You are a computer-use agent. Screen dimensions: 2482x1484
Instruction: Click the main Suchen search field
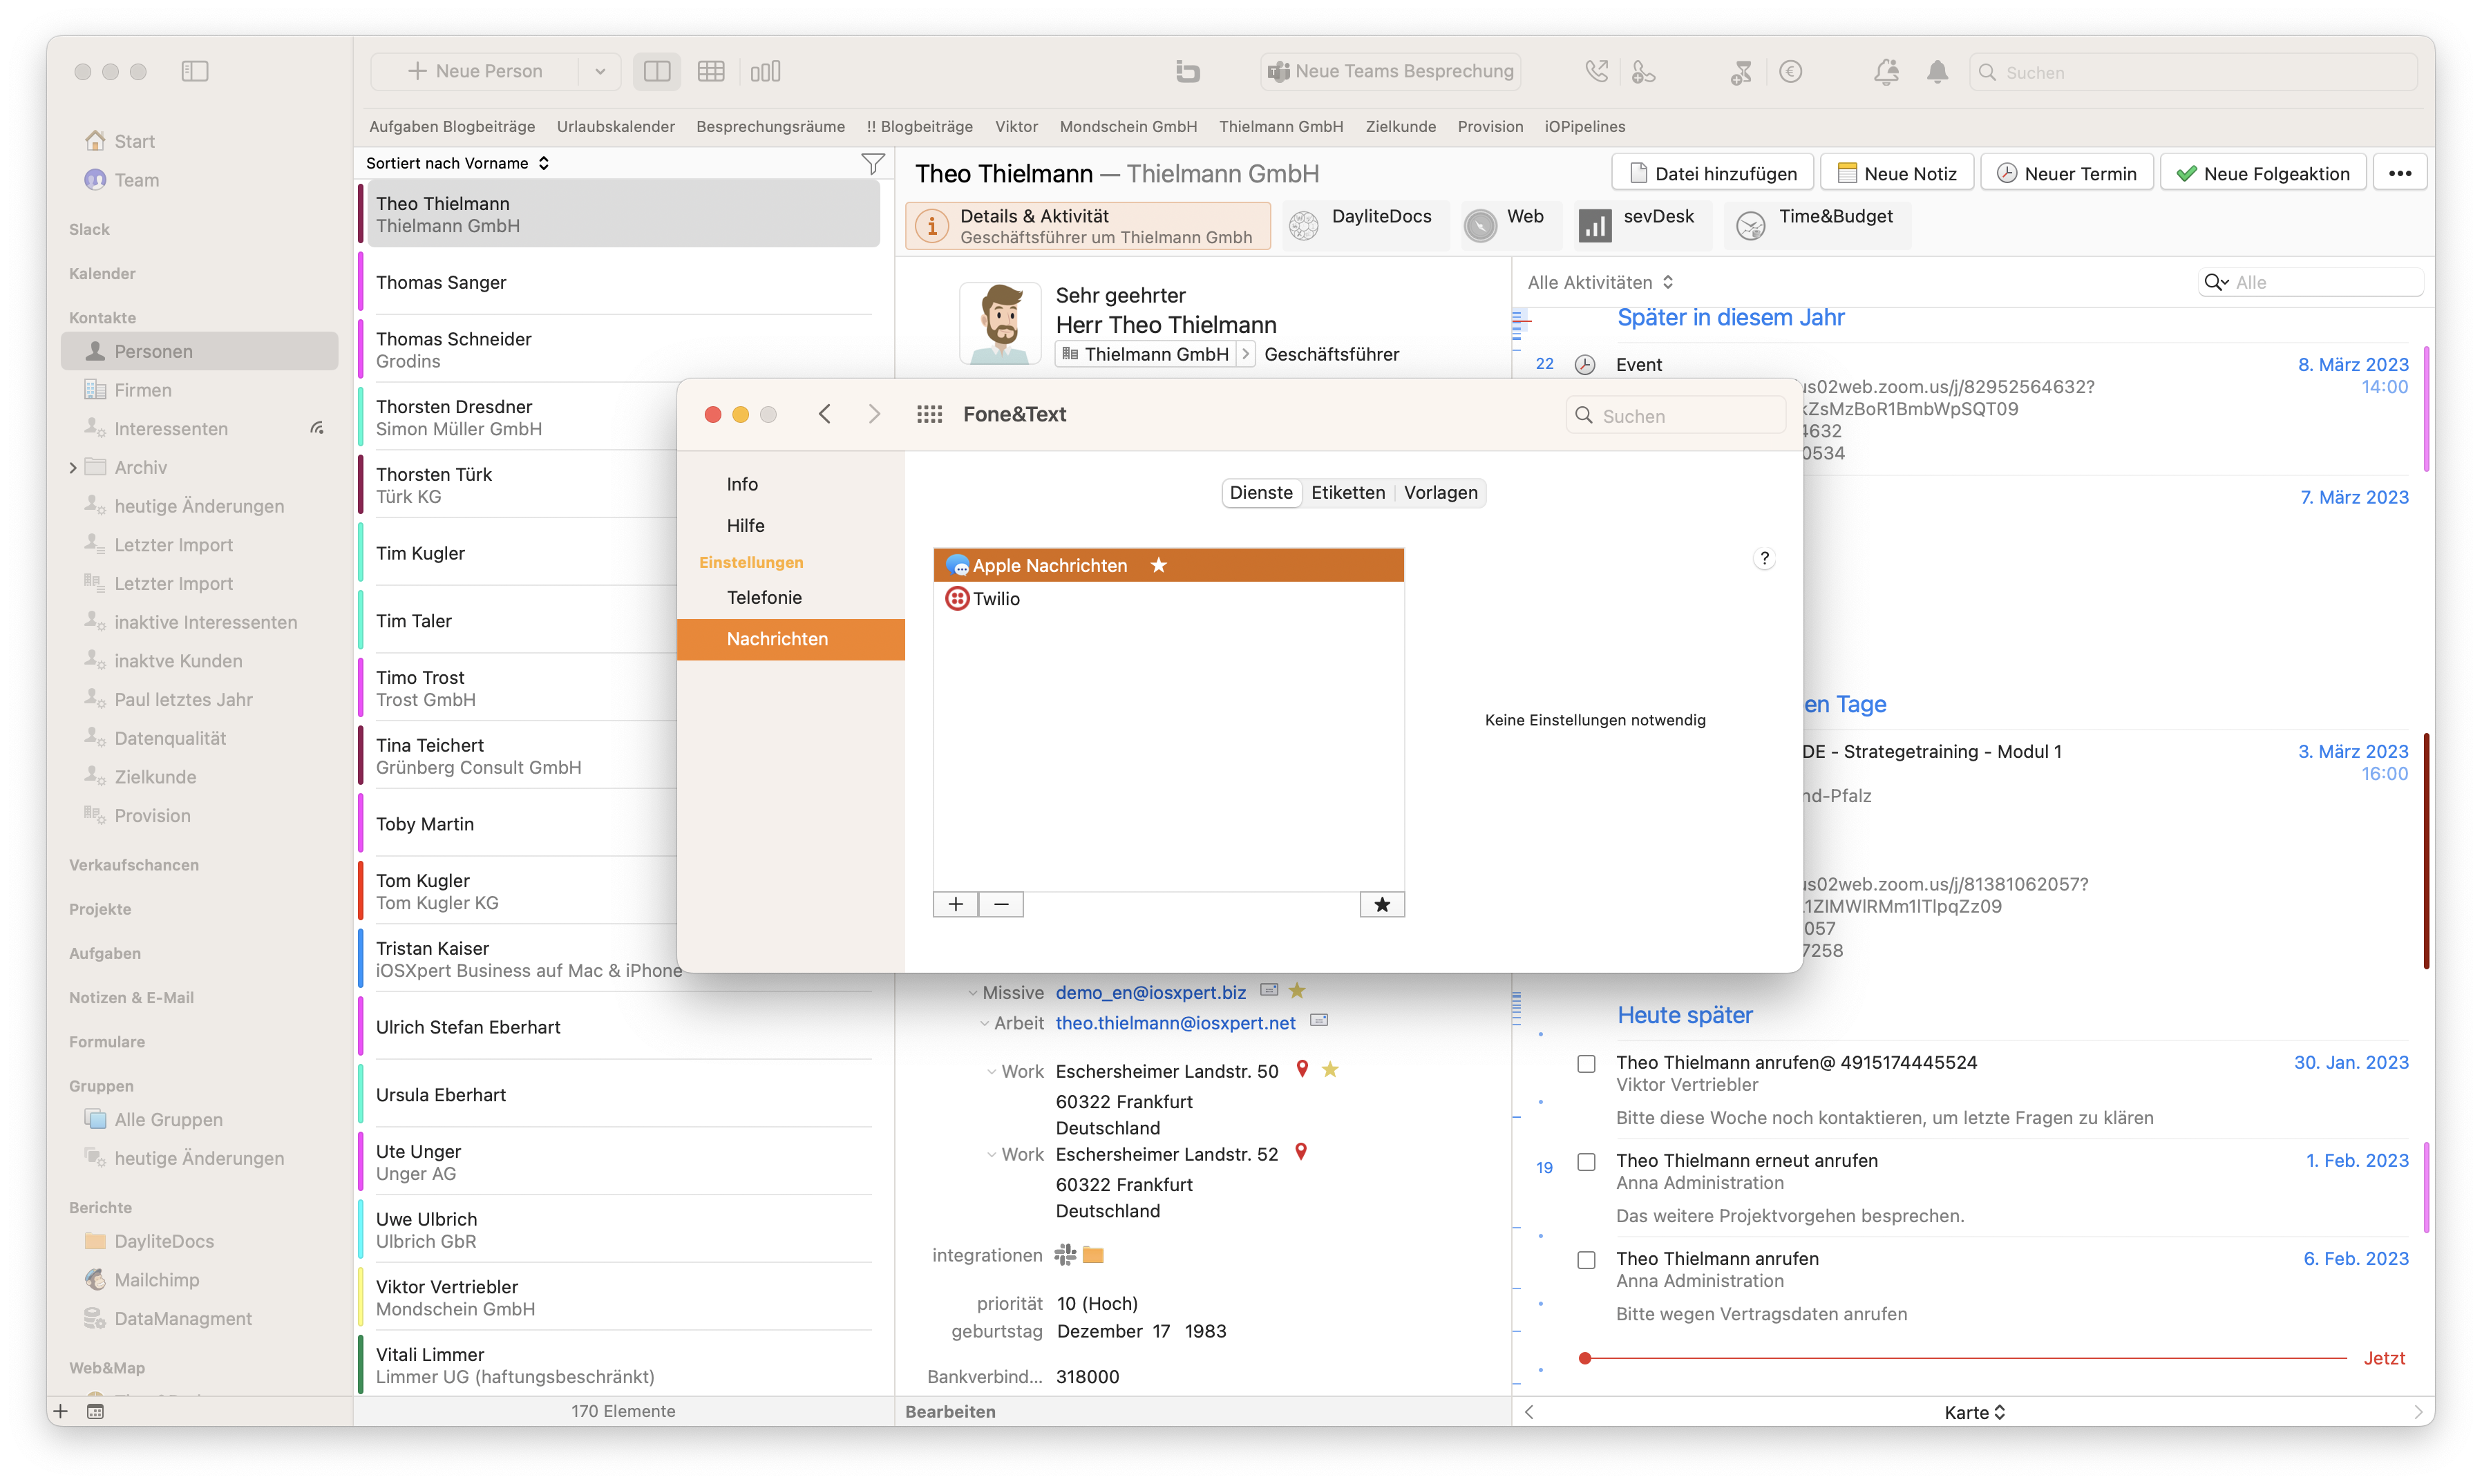(2193, 72)
